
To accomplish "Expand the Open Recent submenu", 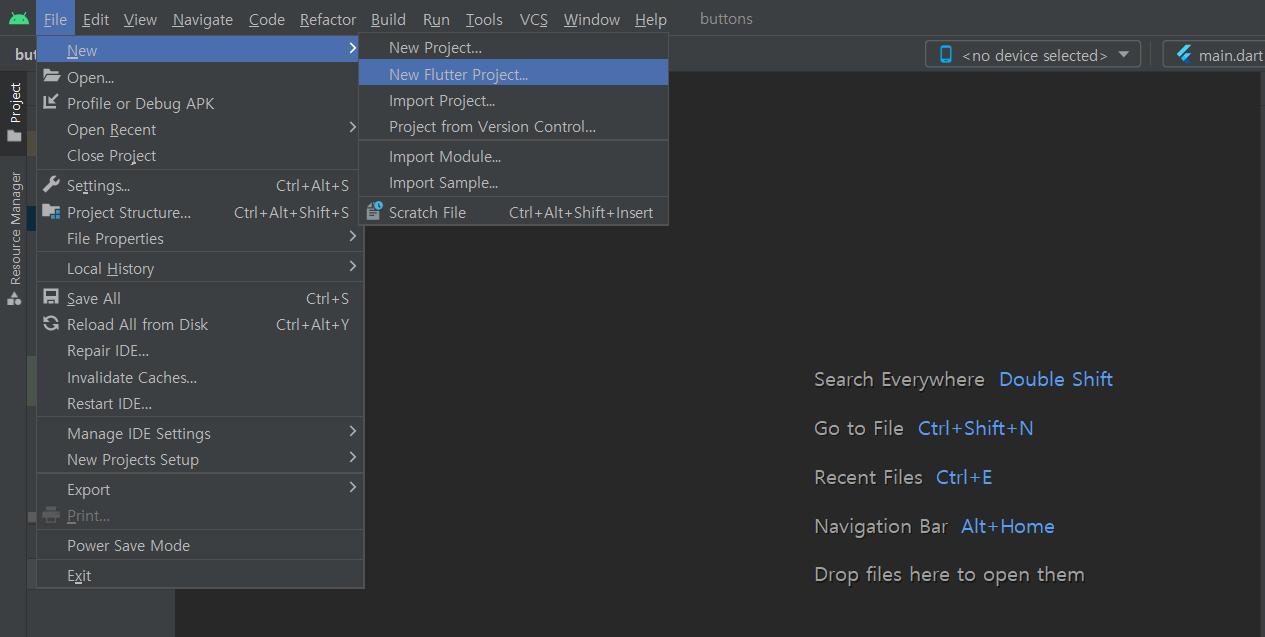I will click(352, 127).
